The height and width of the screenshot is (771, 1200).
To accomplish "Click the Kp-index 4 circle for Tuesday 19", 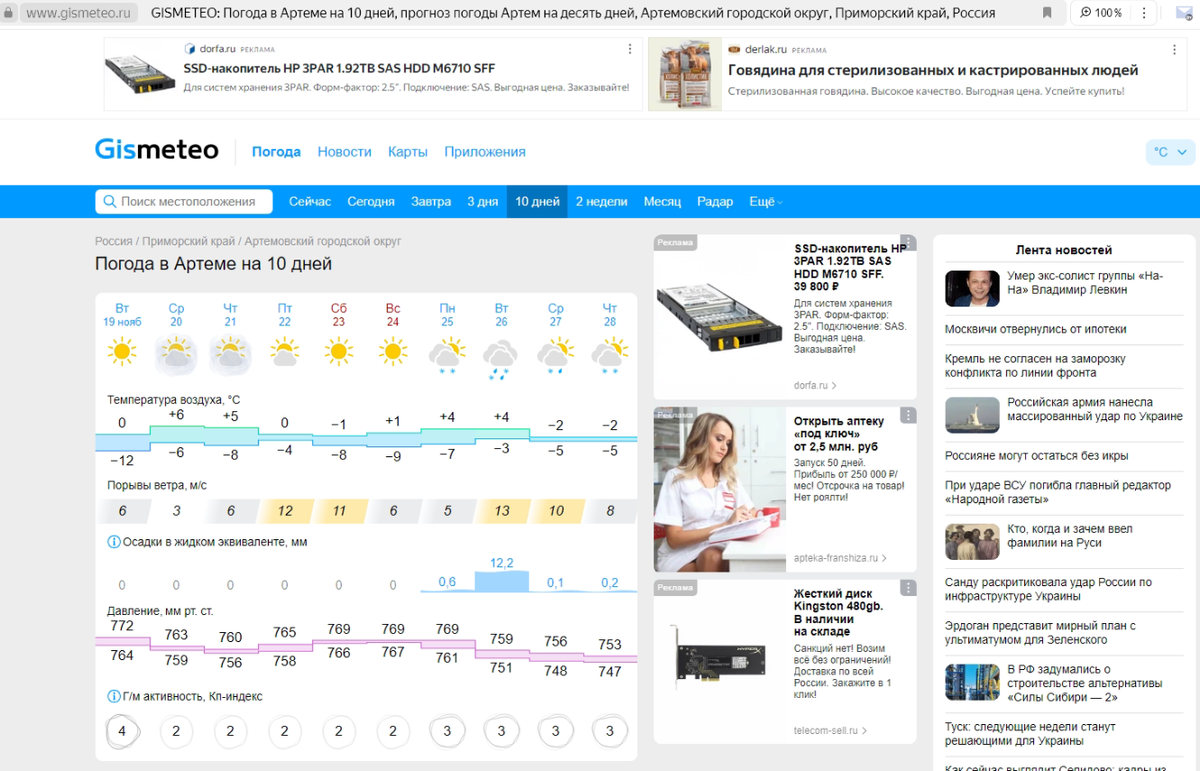I will (122, 731).
